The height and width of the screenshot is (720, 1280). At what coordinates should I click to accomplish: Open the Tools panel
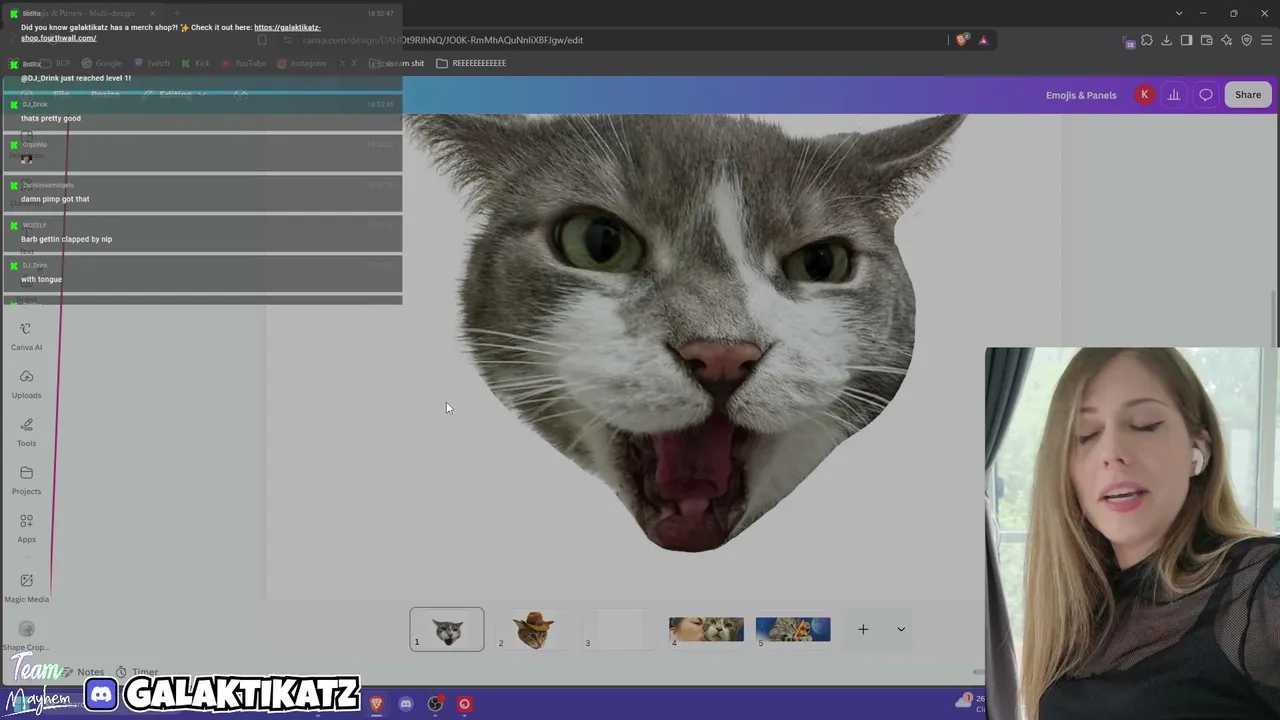coord(26,433)
